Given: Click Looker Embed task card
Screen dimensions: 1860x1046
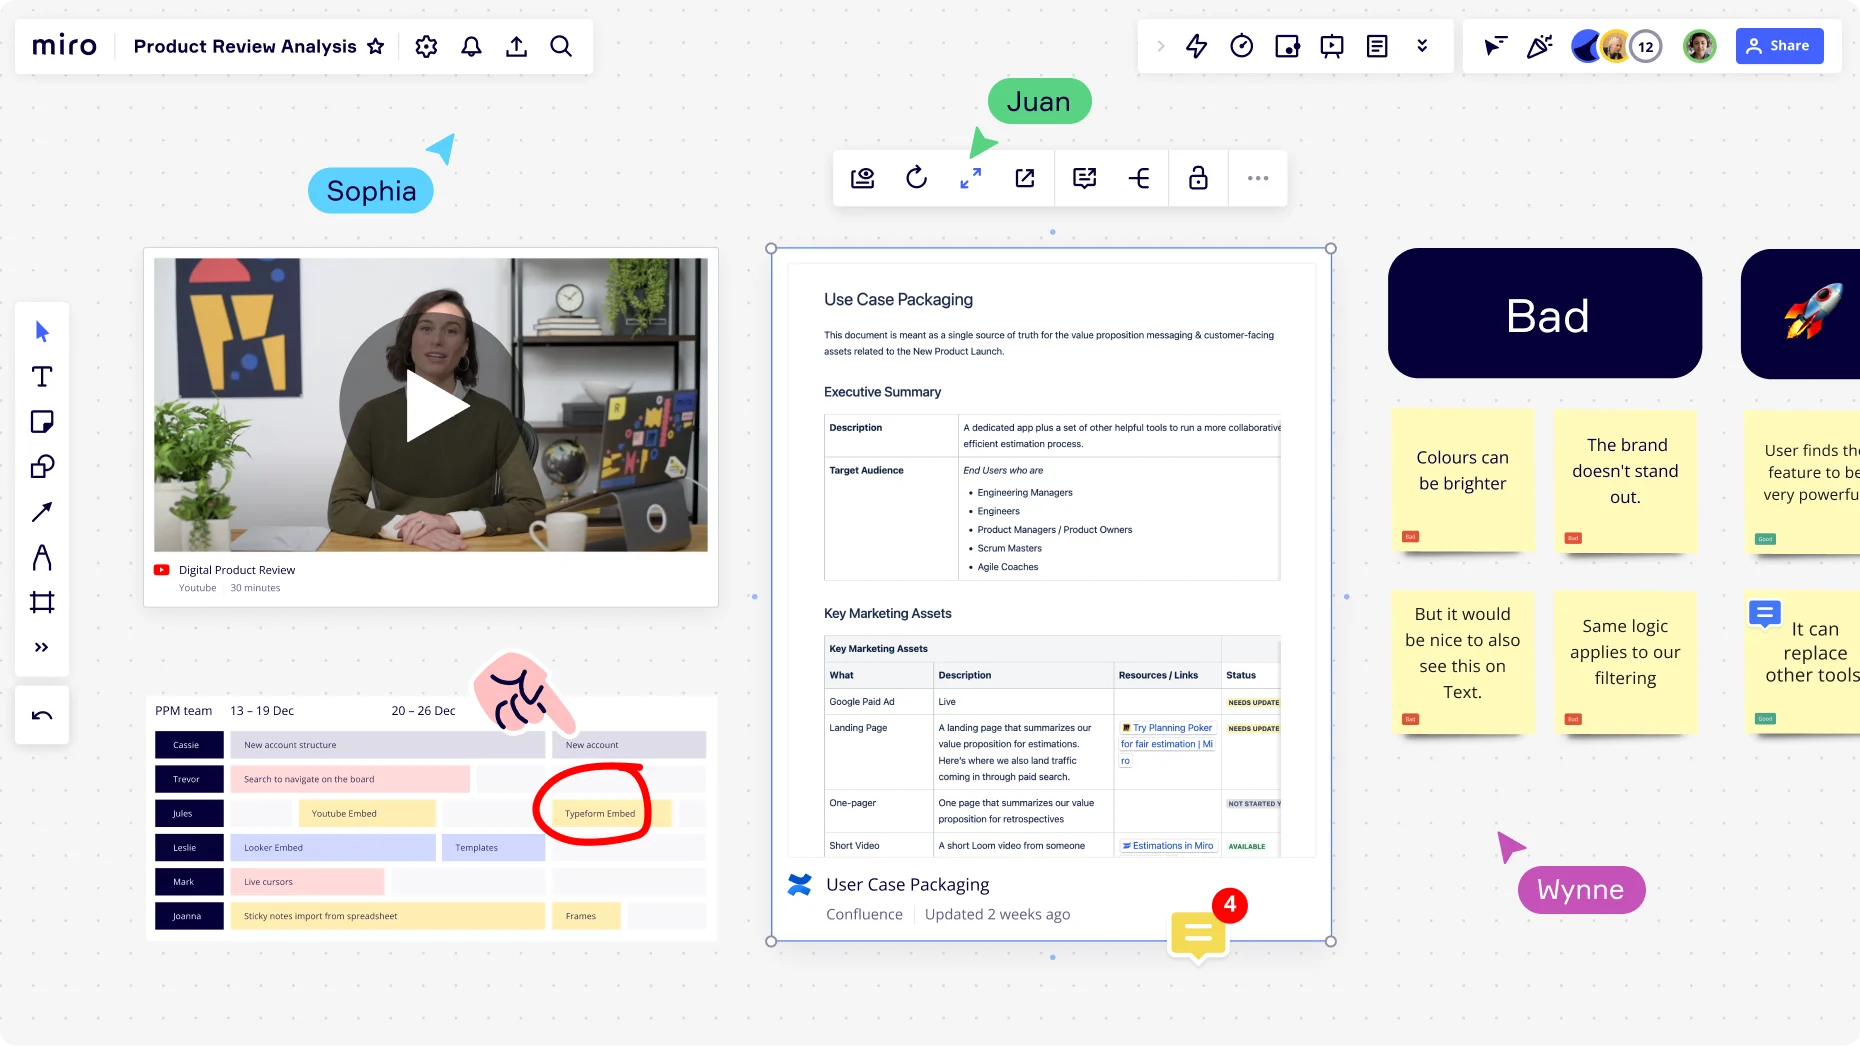Looking at the screenshot, I should (333, 847).
